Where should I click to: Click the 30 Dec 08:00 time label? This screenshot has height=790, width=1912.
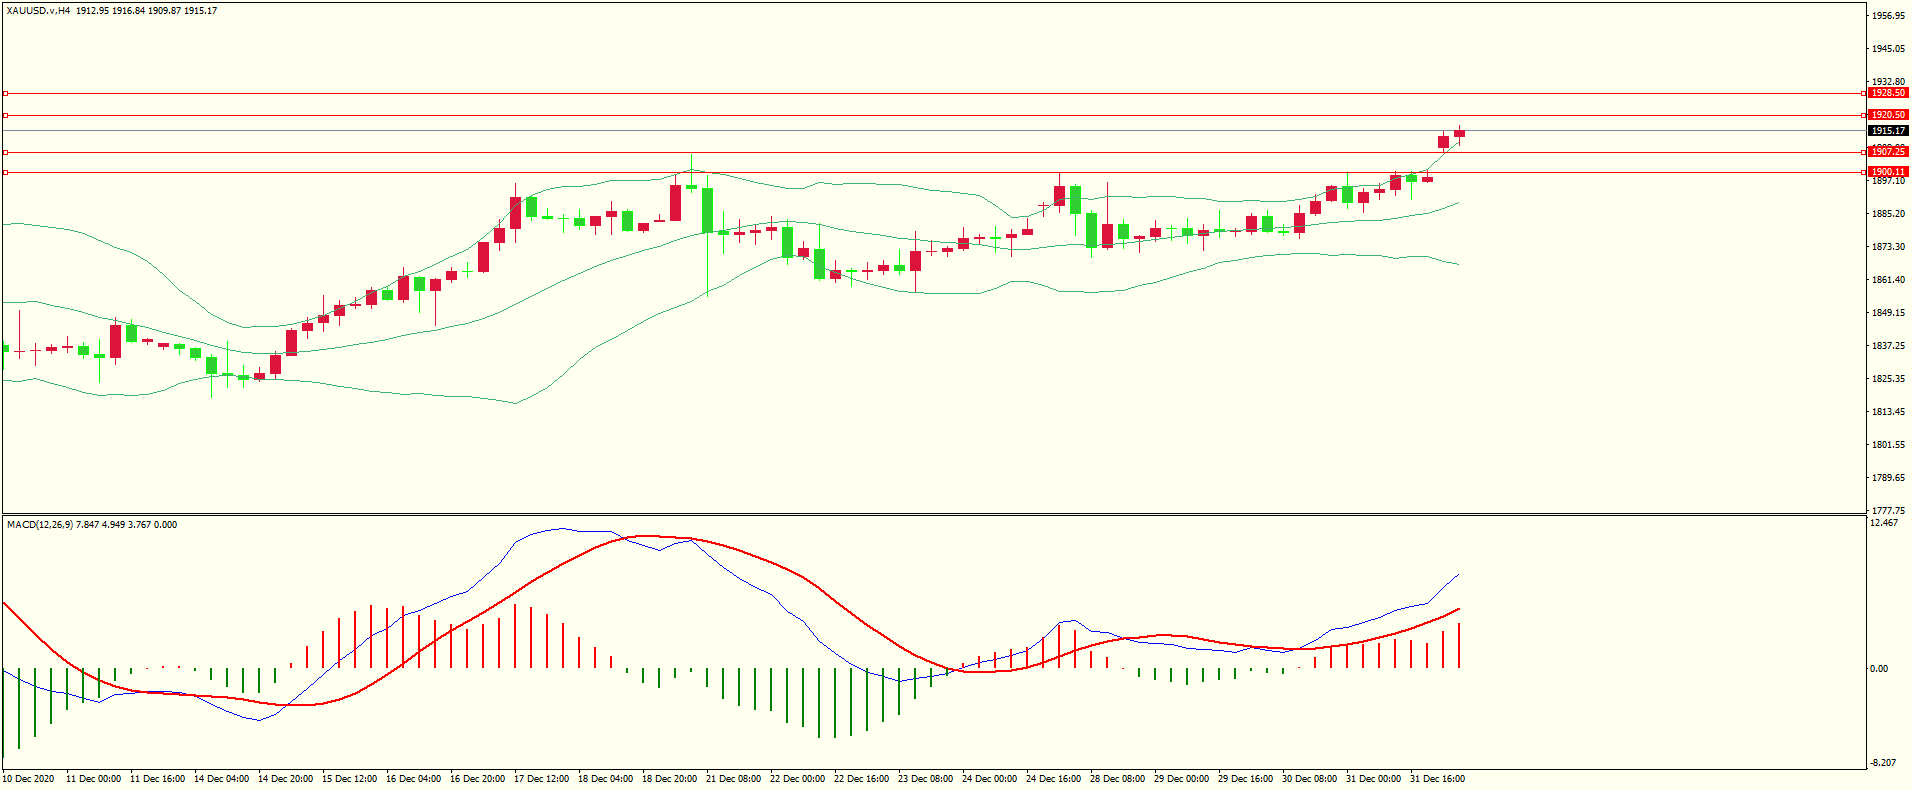click(x=1309, y=779)
